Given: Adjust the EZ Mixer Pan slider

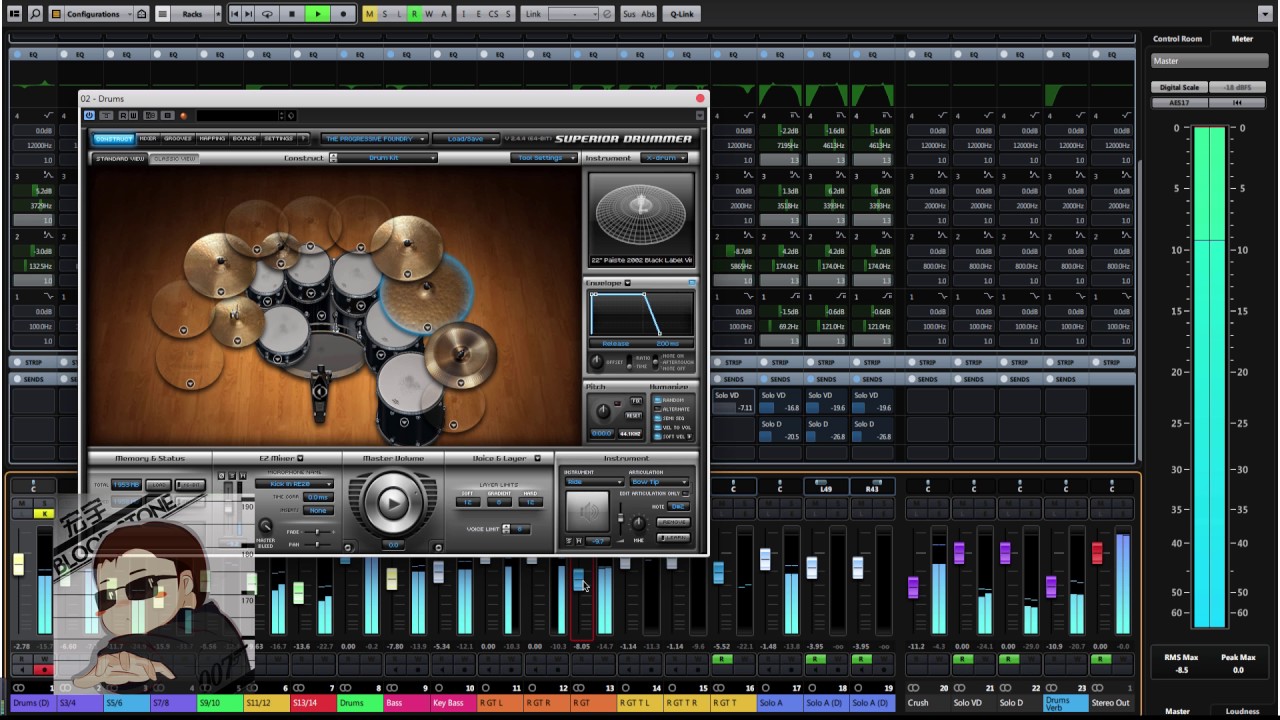Looking at the screenshot, I should (318, 544).
